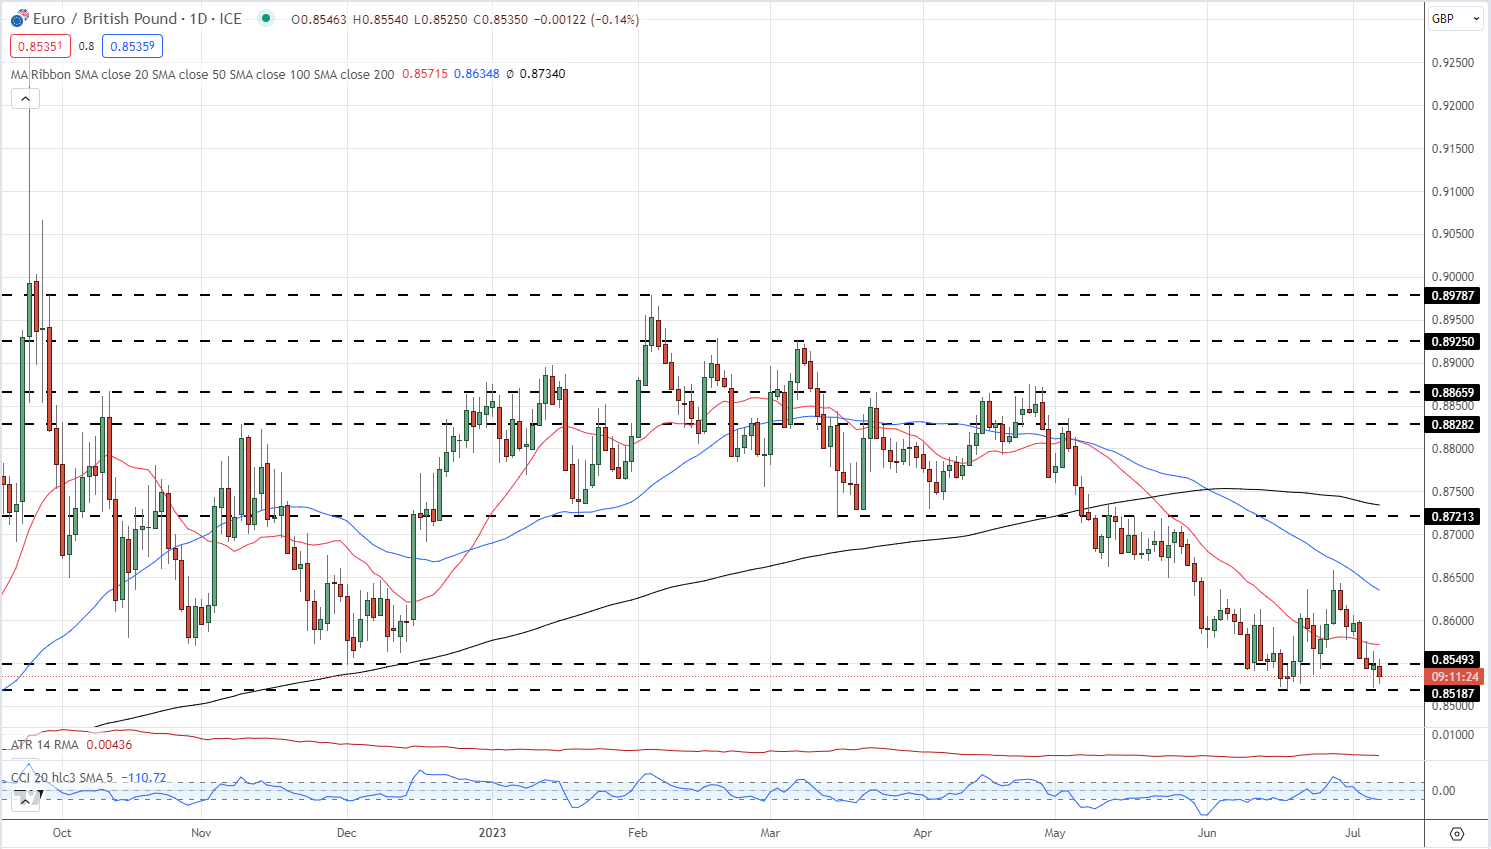Image resolution: width=1491 pixels, height=849 pixels.
Task: Click the Apr label on time axis
Action: click(x=922, y=833)
